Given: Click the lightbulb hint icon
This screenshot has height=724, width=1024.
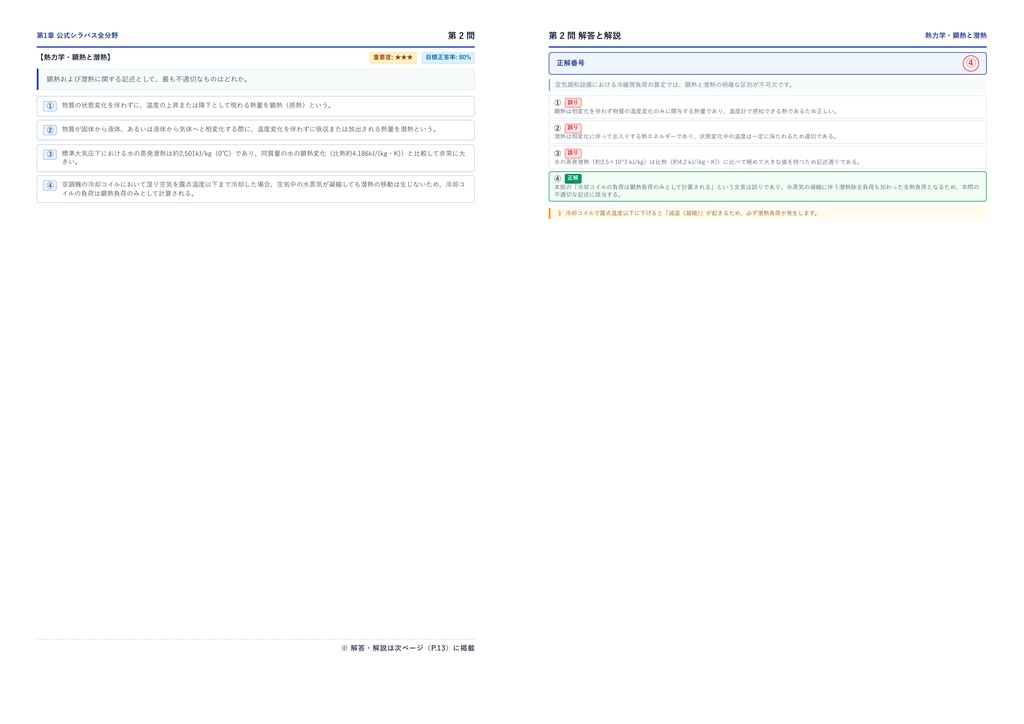Looking at the screenshot, I should tap(559, 213).
